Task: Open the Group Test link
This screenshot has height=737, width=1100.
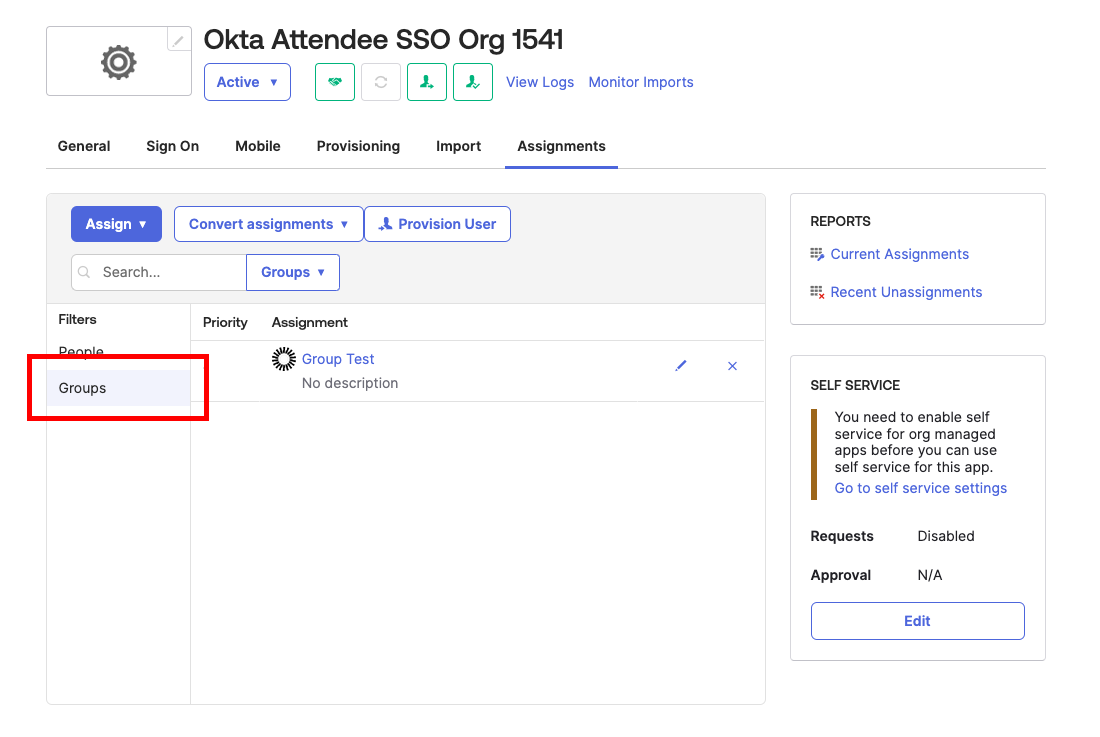Action: click(x=337, y=359)
